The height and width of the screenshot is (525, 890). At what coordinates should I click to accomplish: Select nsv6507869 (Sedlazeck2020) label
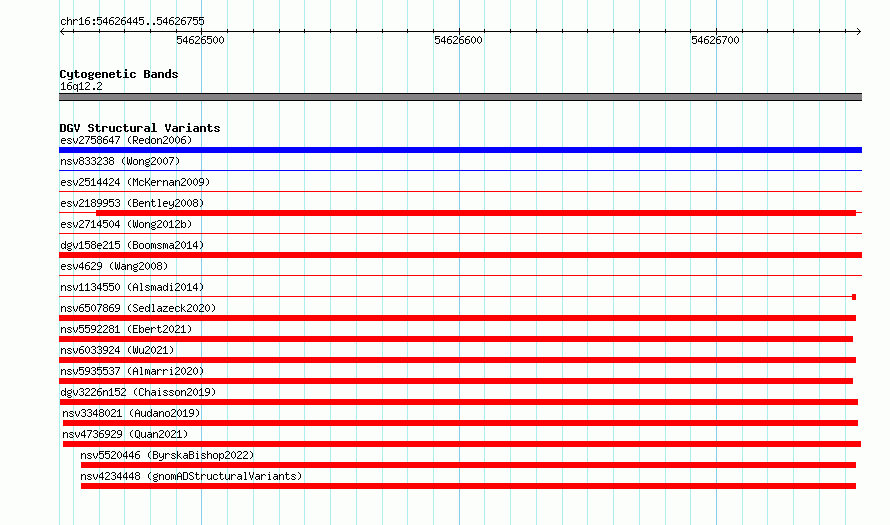tap(138, 308)
